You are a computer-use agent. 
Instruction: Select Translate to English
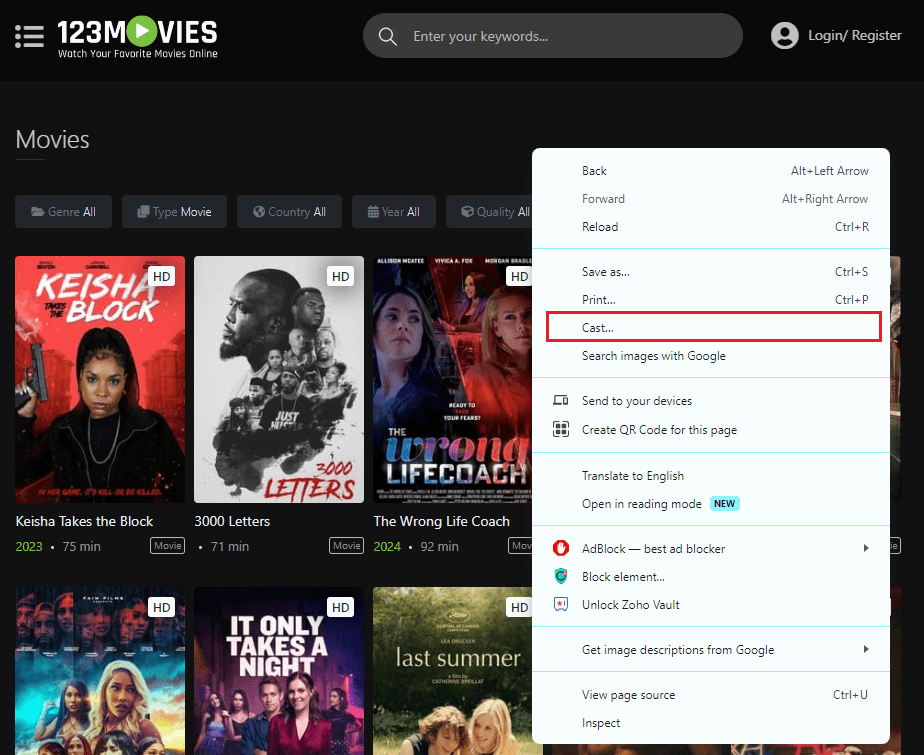711,476
